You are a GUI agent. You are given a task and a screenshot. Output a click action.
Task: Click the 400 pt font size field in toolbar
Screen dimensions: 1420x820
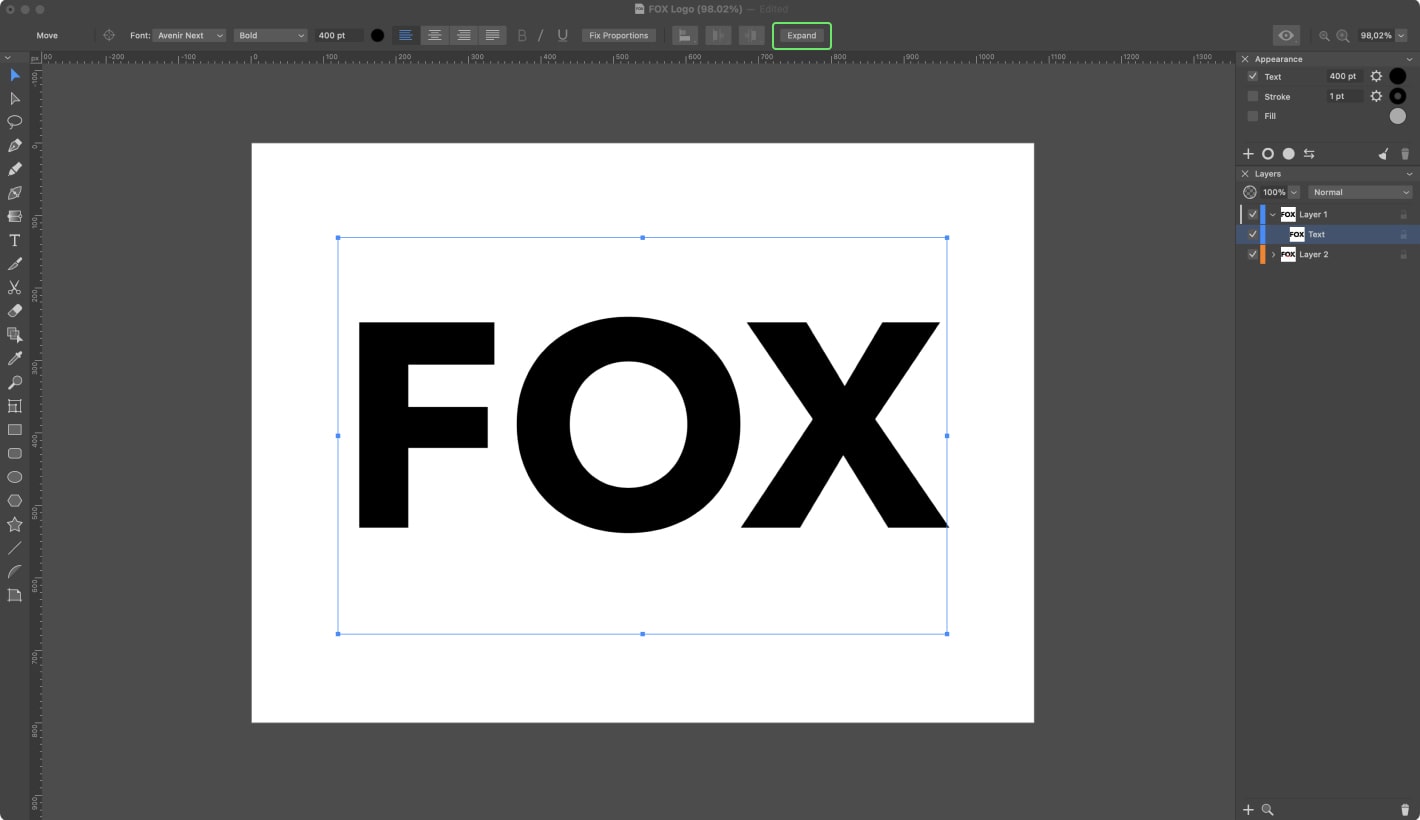(x=338, y=35)
